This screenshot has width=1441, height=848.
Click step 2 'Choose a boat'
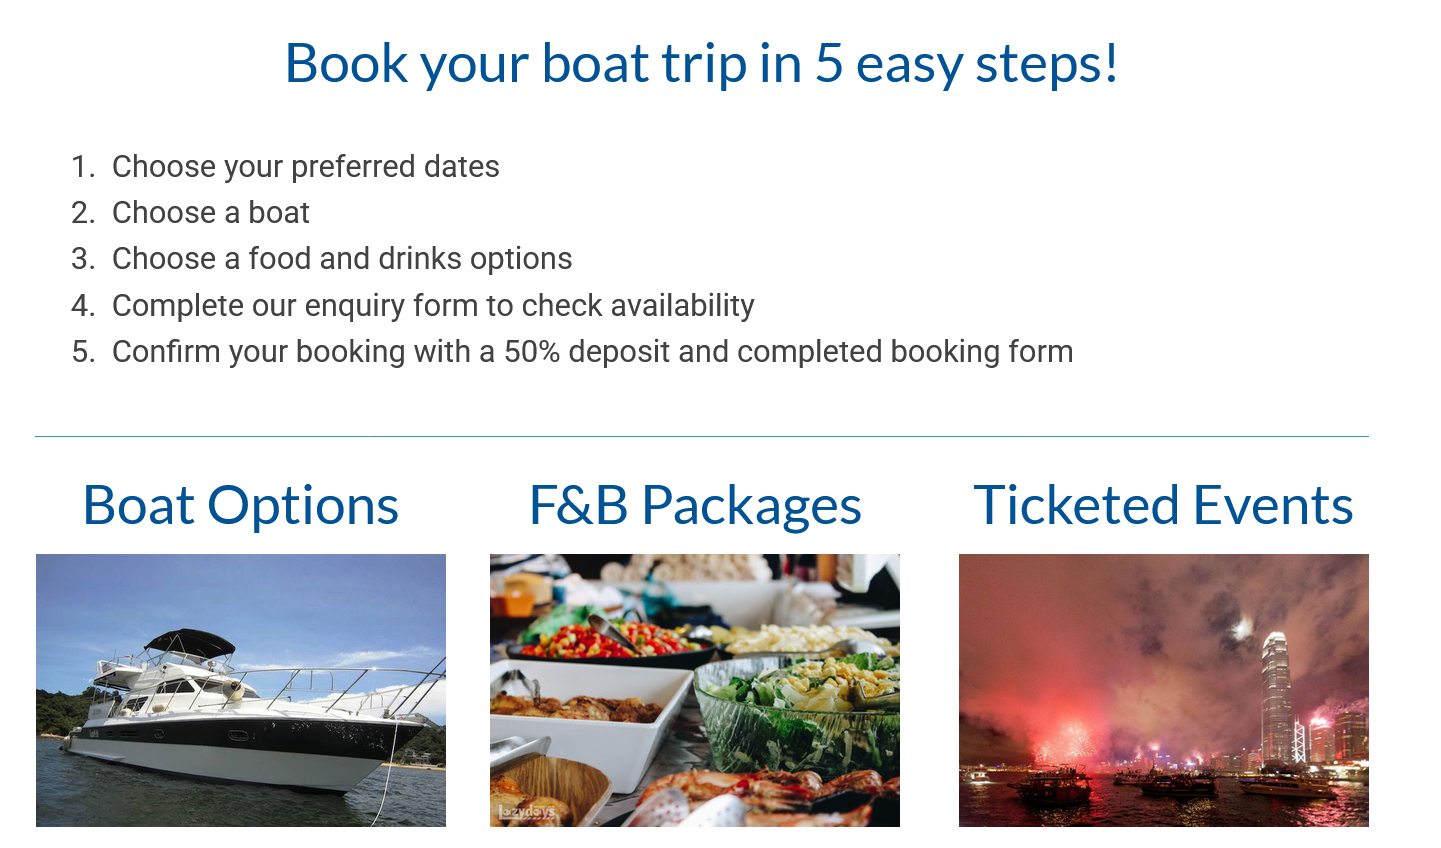point(211,212)
